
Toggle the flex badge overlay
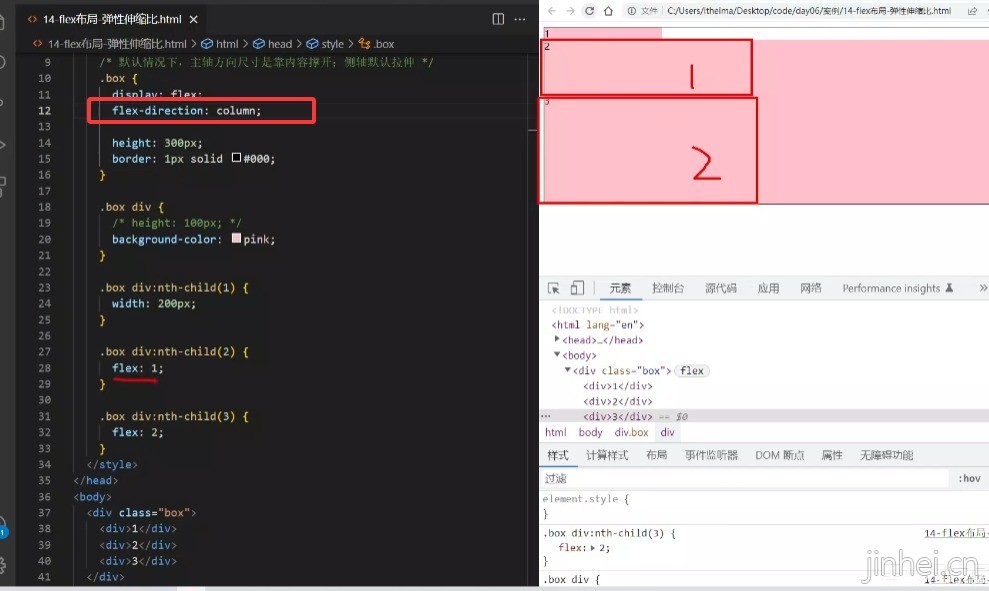(692, 371)
